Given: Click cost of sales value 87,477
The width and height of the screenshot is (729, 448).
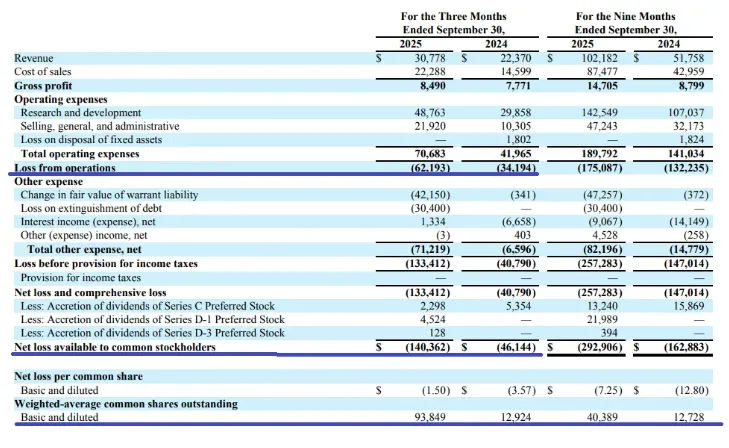Looking at the screenshot, I should point(603,72).
